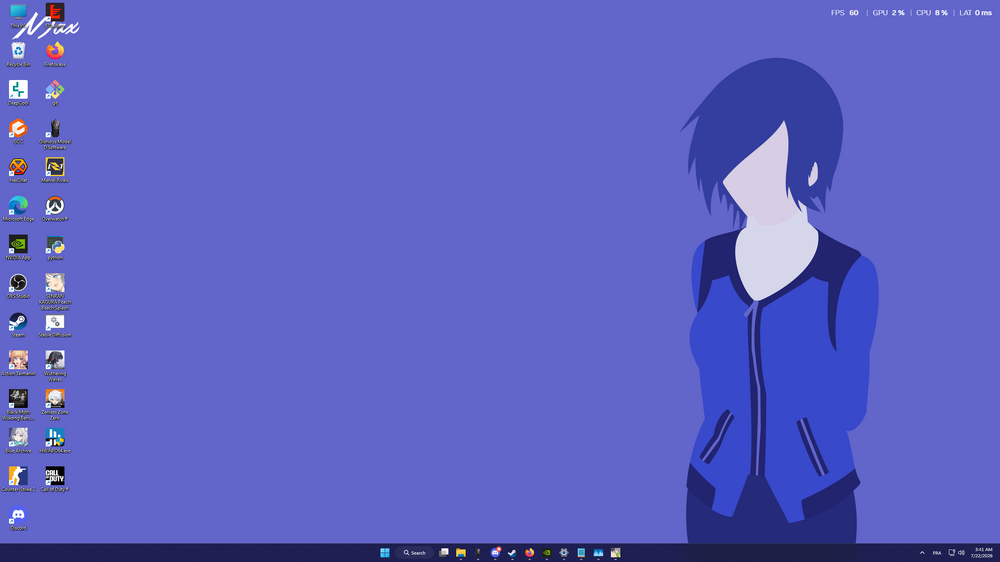Select the Overwatch desktop shortcut
This screenshot has height=562, width=1000.
coord(55,209)
